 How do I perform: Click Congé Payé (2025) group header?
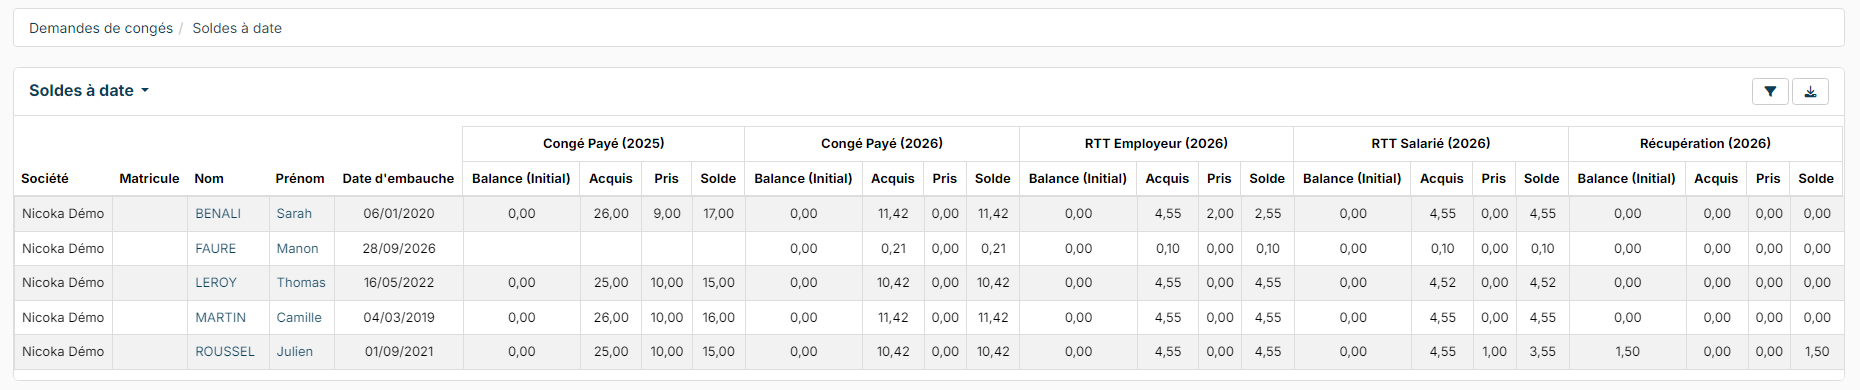click(604, 143)
